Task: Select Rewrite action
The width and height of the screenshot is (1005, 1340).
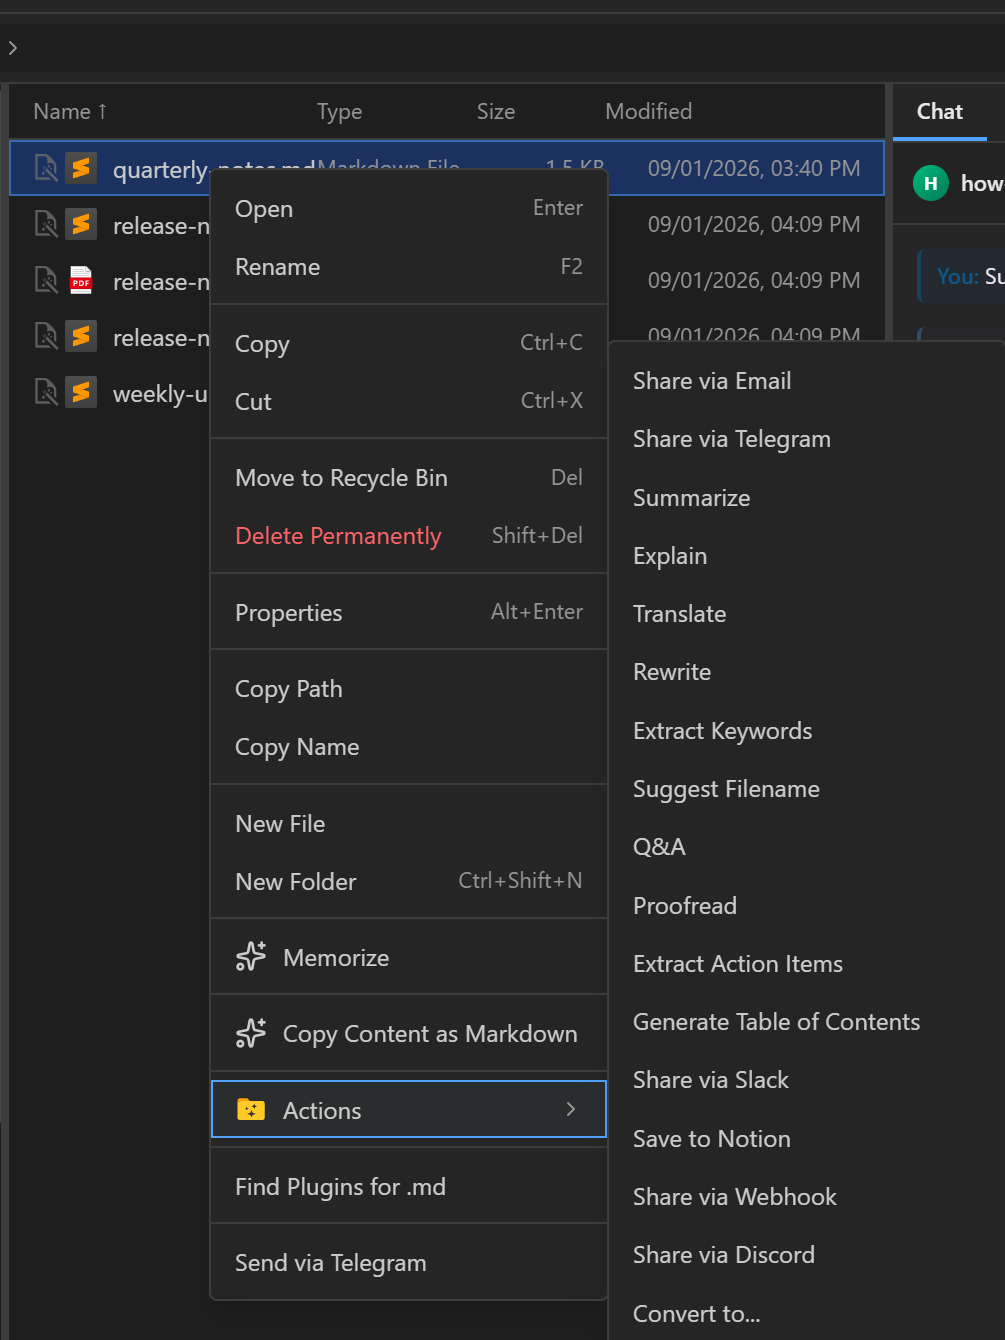Action: point(807,671)
